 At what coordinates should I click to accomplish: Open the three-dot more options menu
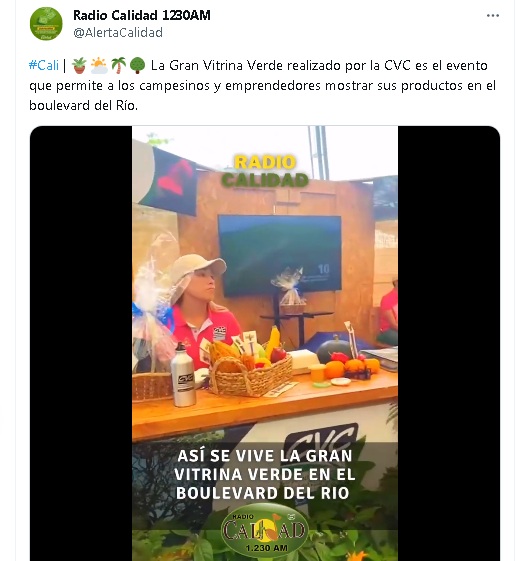[x=492, y=15]
